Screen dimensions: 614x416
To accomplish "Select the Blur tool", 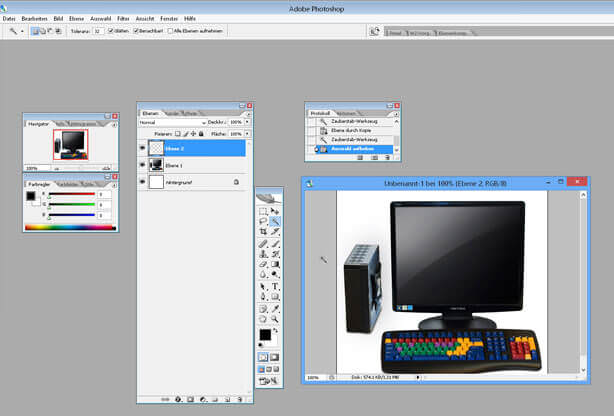I will [263, 275].
